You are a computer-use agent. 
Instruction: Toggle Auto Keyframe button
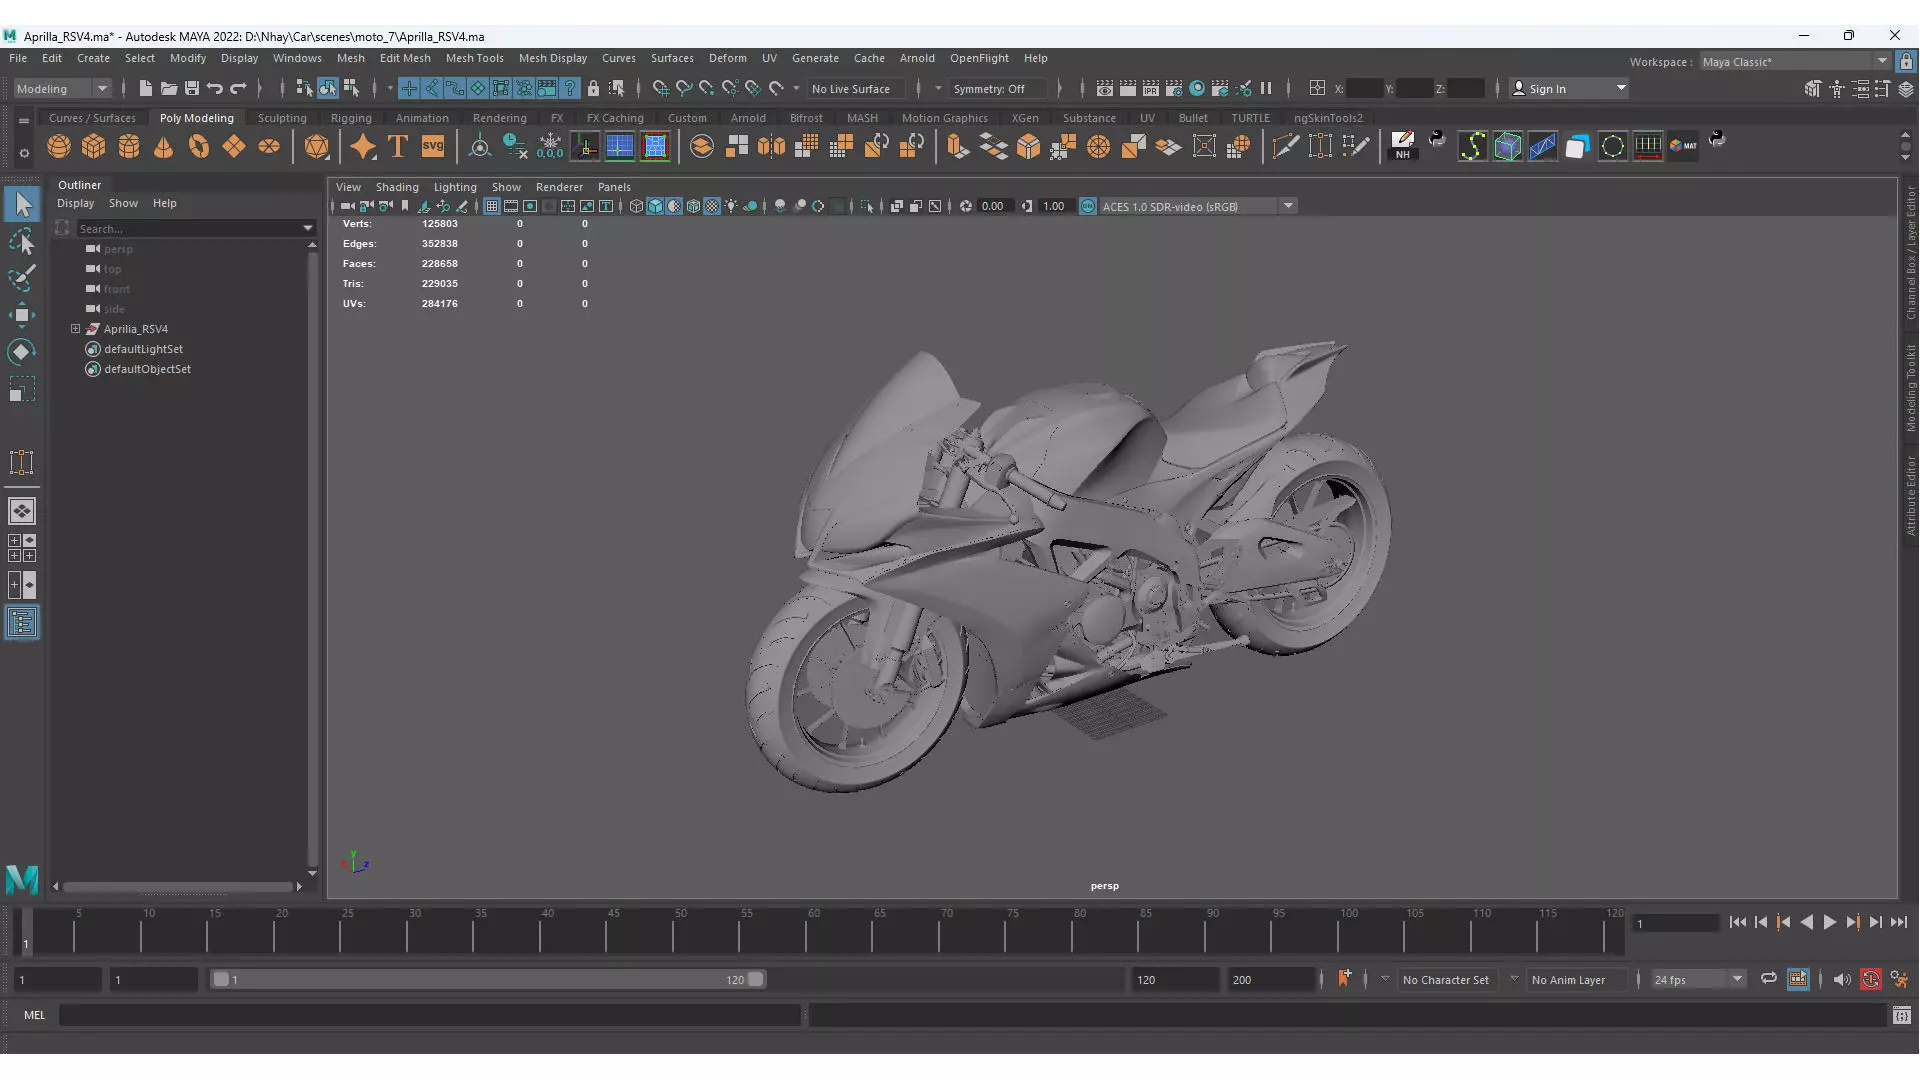1871,980
